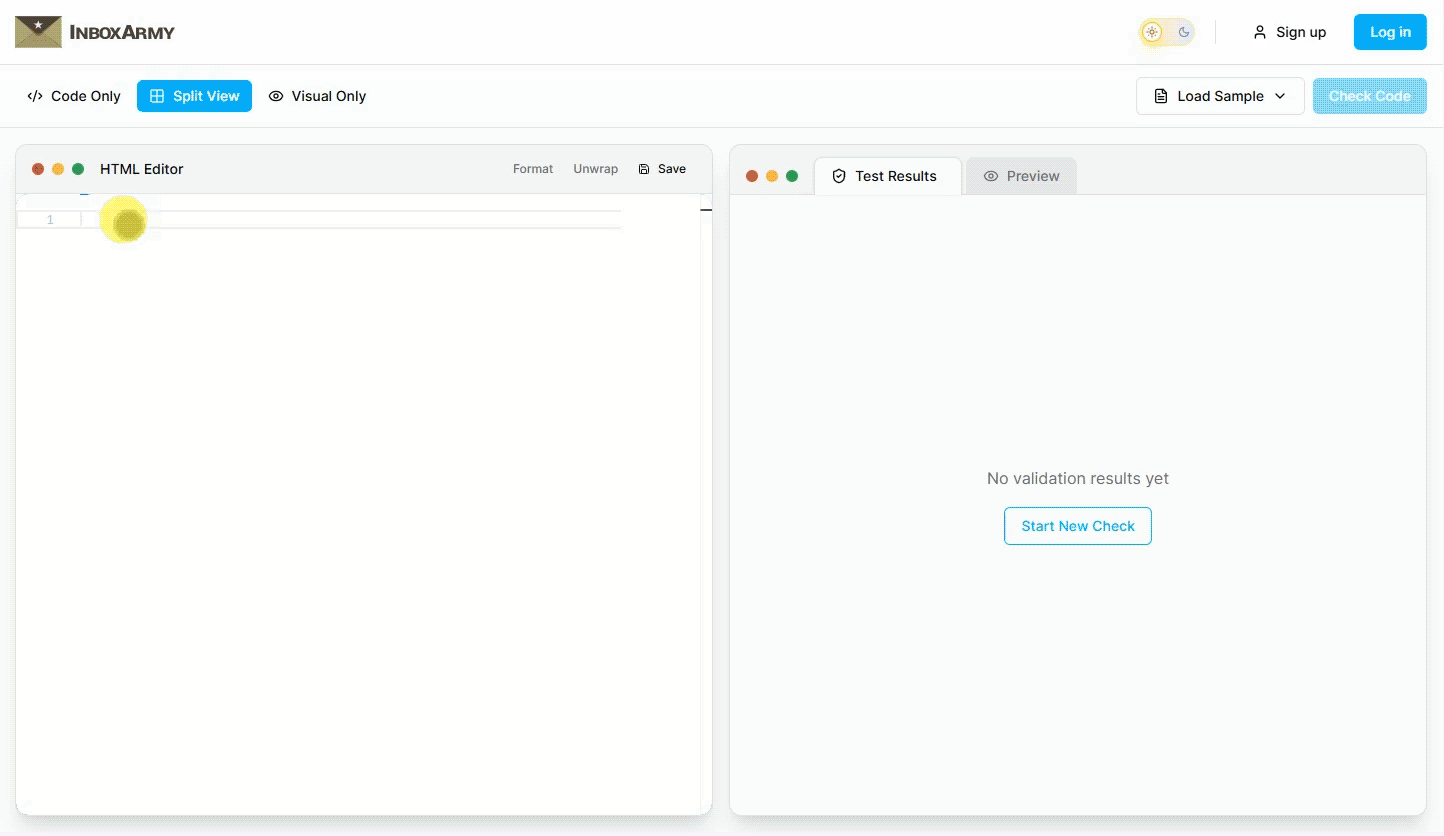Switch to dark mode using moon toggle
The image size is (1444, 836).
(1184, 31)
